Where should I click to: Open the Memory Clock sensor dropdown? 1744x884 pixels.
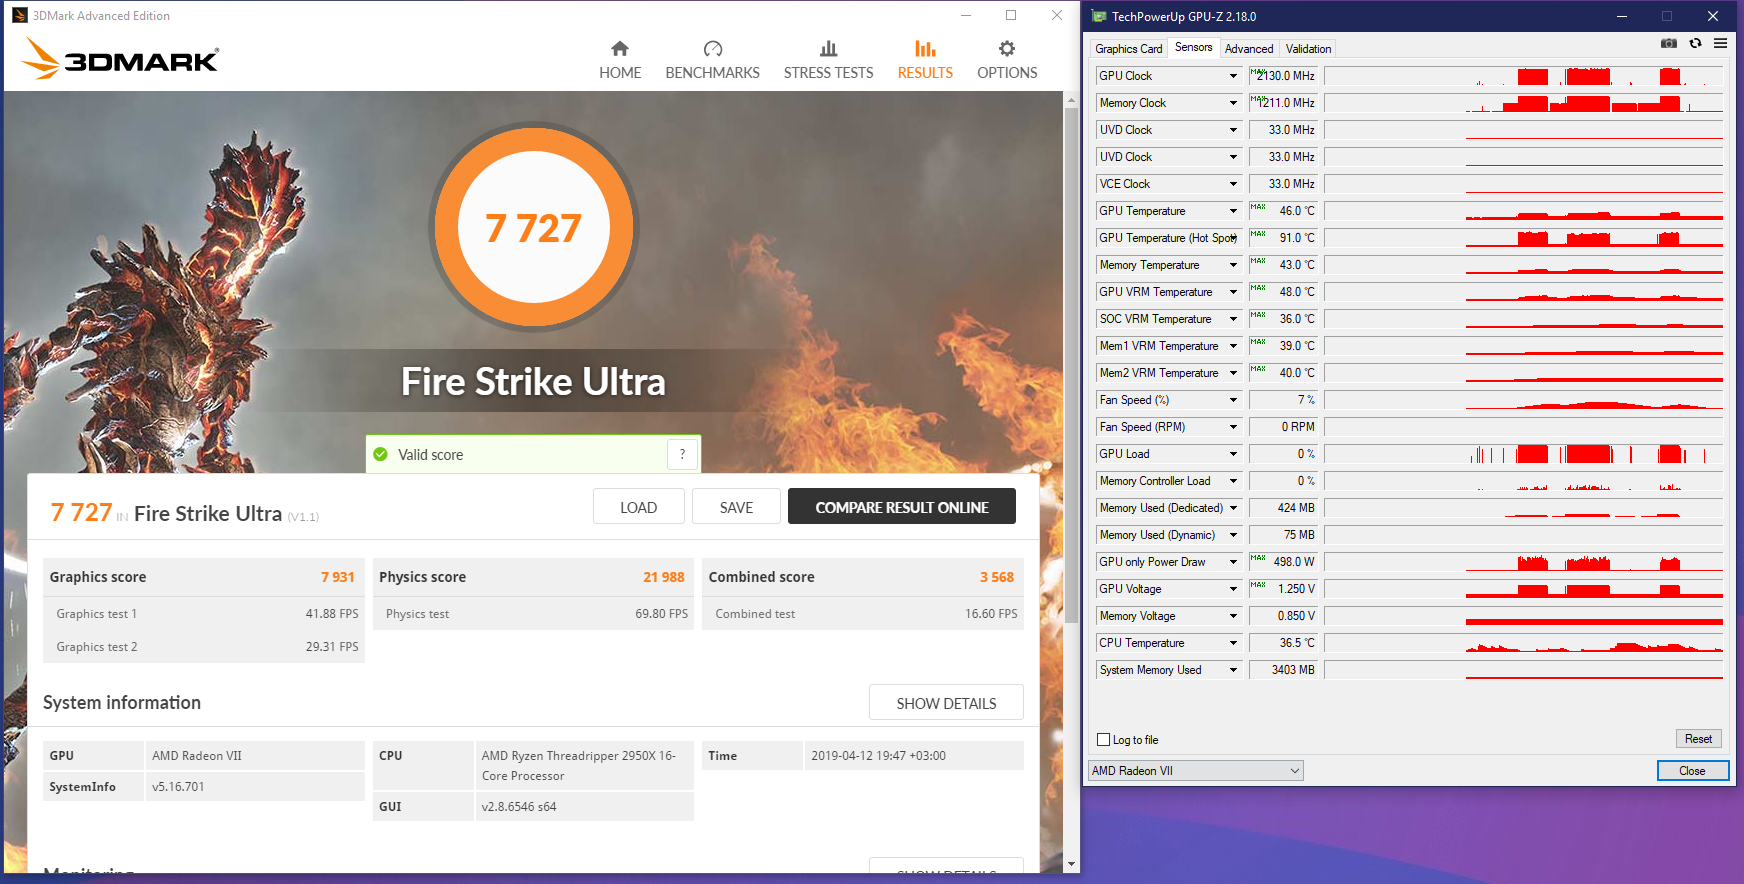click(1233, 103)
